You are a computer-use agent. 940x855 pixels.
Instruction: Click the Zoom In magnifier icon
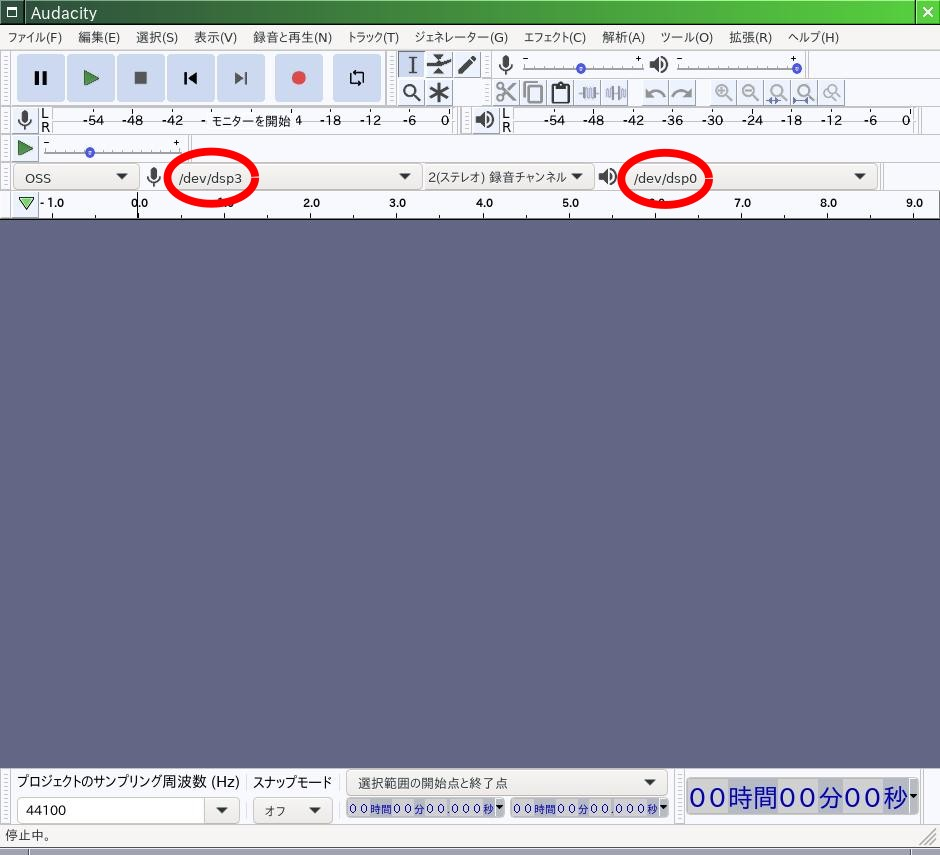723,93
